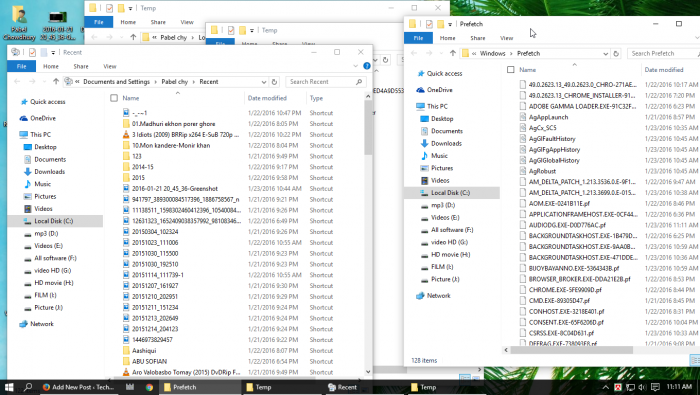700x395 pixels.
Task: Click Date modified column header in Recent
Action: (x=267, y=98)
